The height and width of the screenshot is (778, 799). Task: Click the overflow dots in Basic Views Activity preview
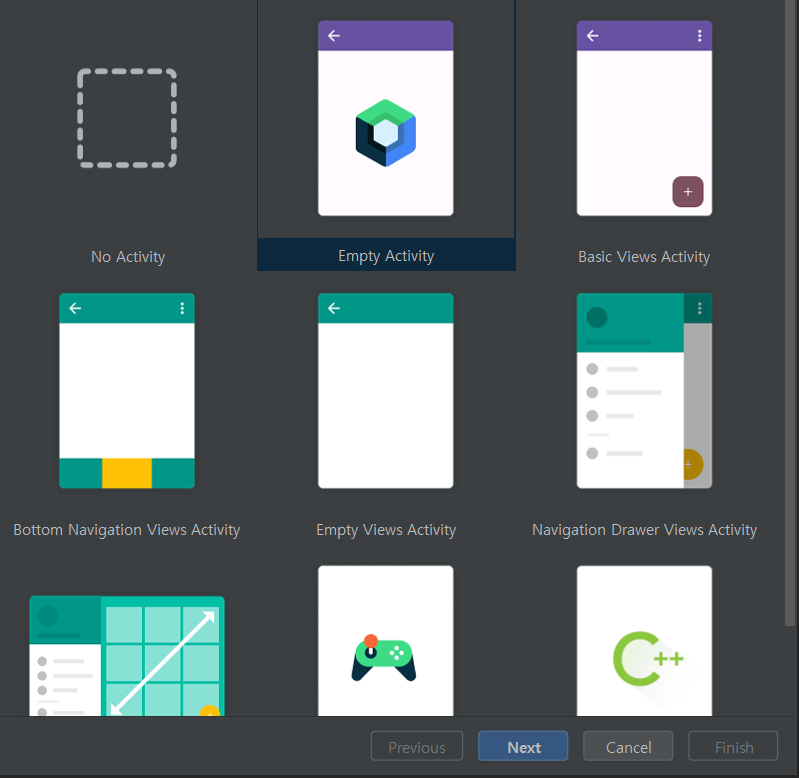pos(700,36)
